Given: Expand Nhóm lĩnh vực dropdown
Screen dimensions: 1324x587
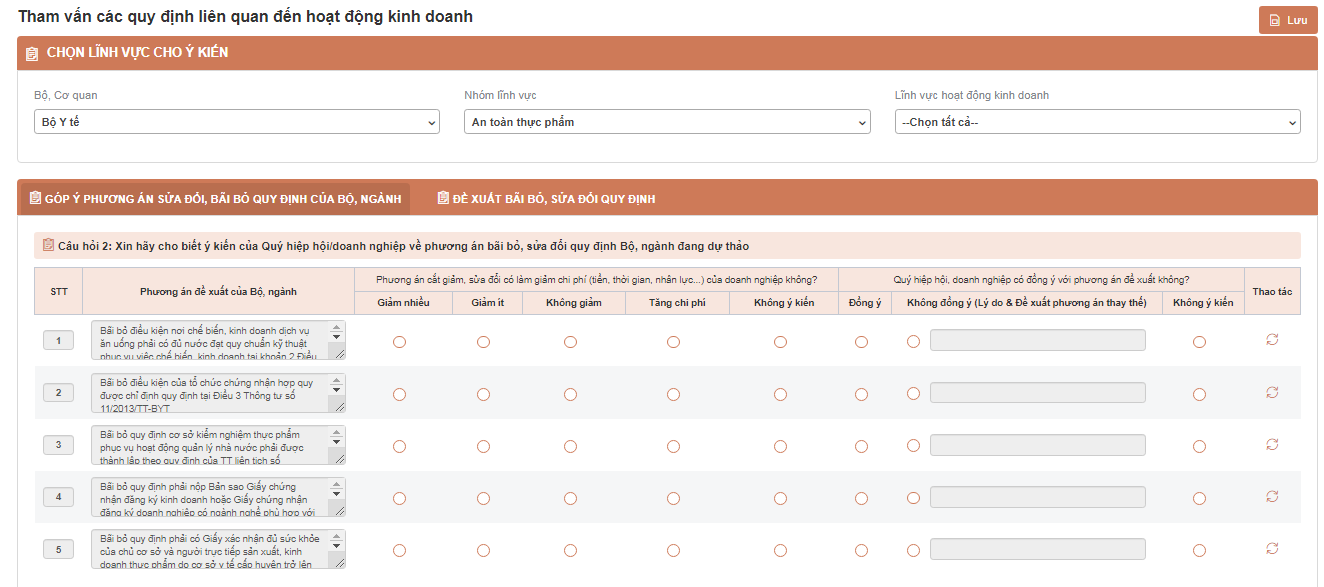Looking at the screenshot, I should 667,122.
